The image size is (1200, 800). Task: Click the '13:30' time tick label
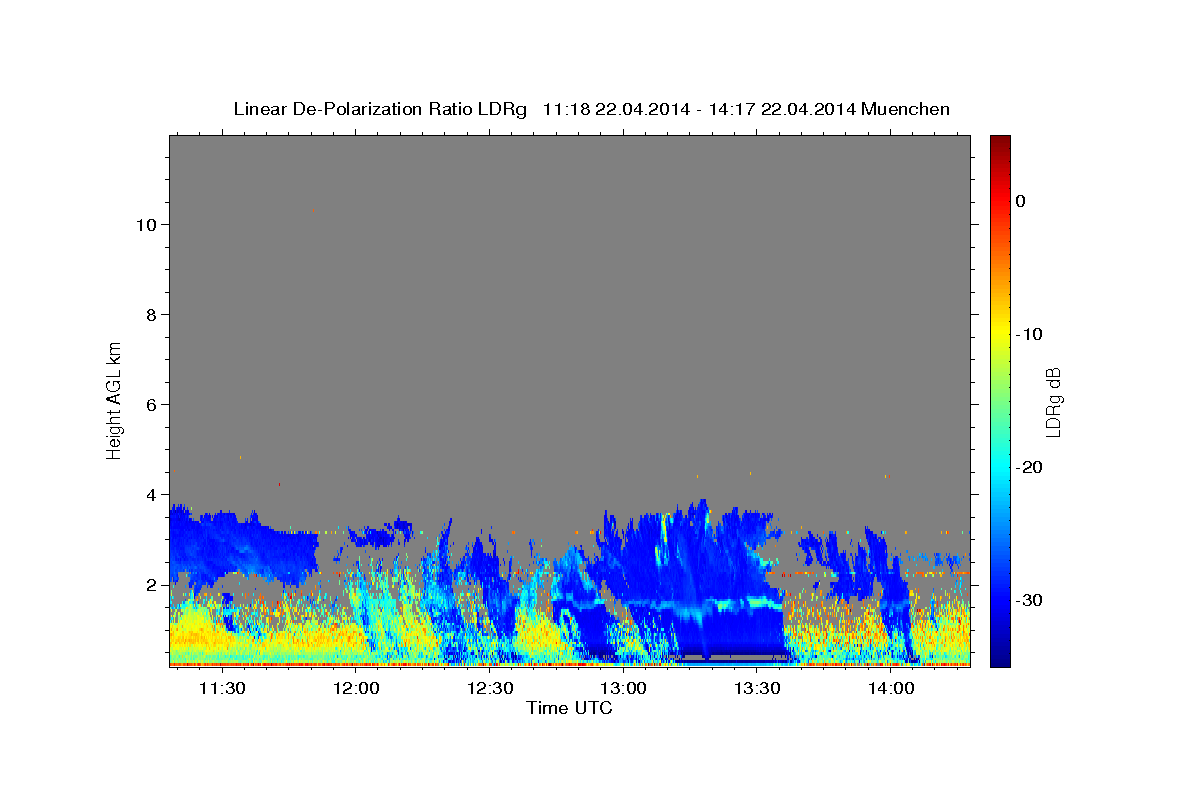757,688
